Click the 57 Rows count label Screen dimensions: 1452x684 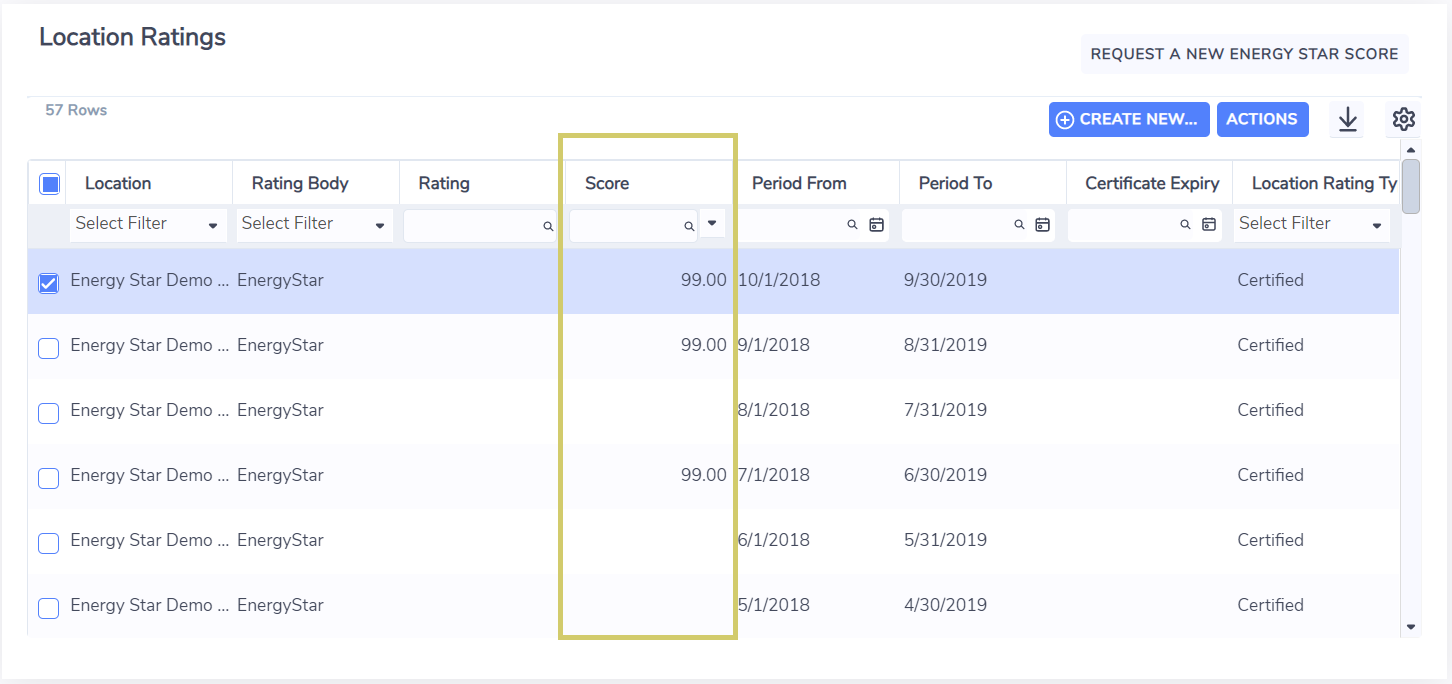pyautogui.click(x=76, y=110)
